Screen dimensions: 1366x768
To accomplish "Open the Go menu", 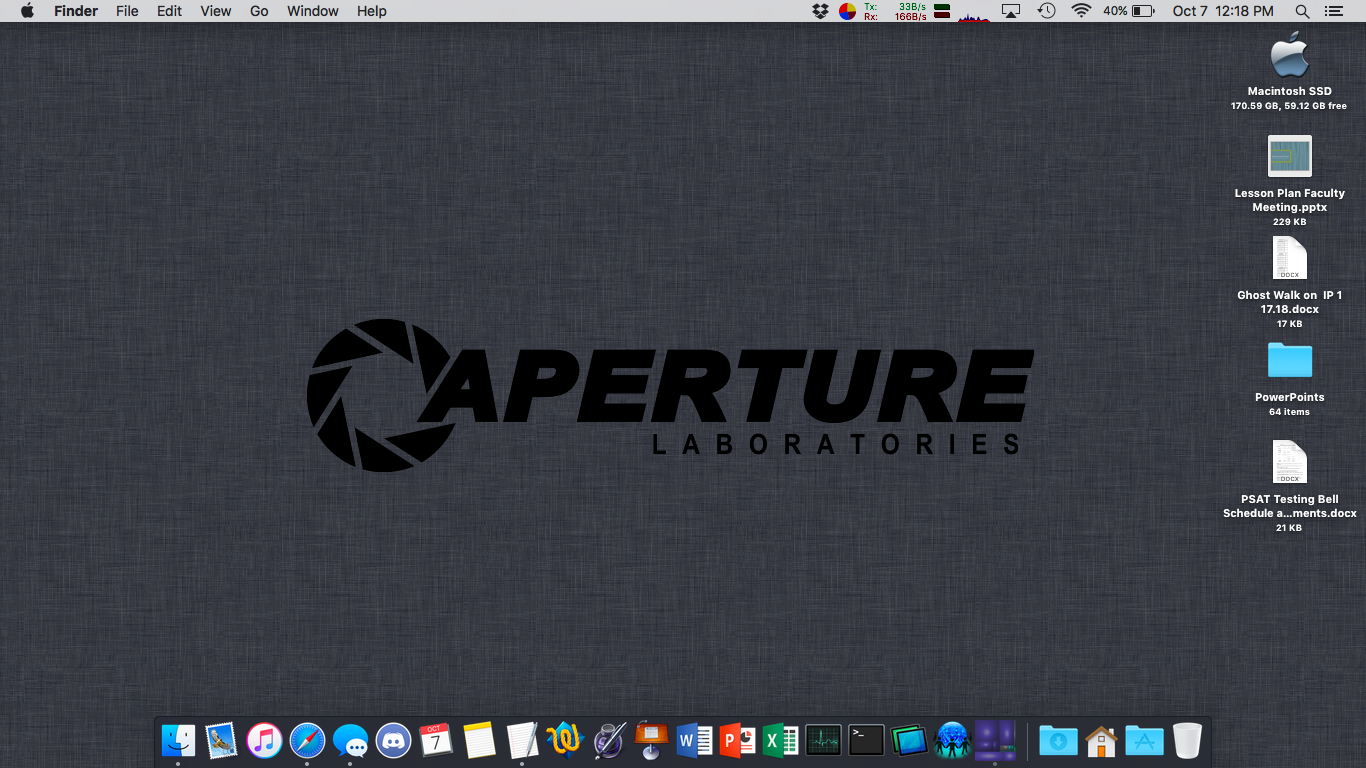I will click(259, 11).
